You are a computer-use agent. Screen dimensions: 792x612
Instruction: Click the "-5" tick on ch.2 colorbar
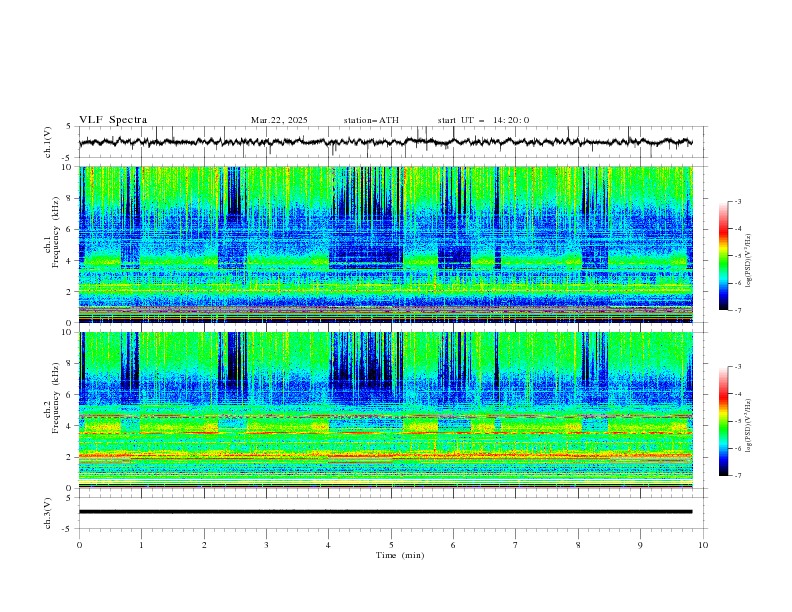point(738,421)
